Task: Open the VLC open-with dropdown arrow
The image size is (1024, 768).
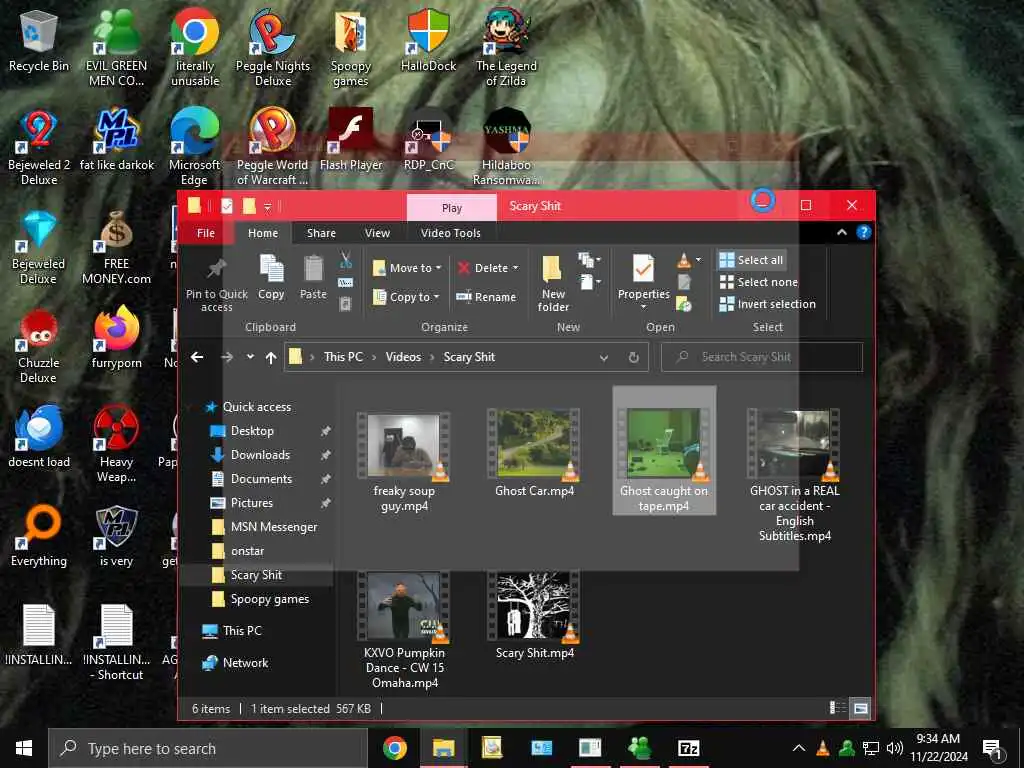Action: click(698, 260)
